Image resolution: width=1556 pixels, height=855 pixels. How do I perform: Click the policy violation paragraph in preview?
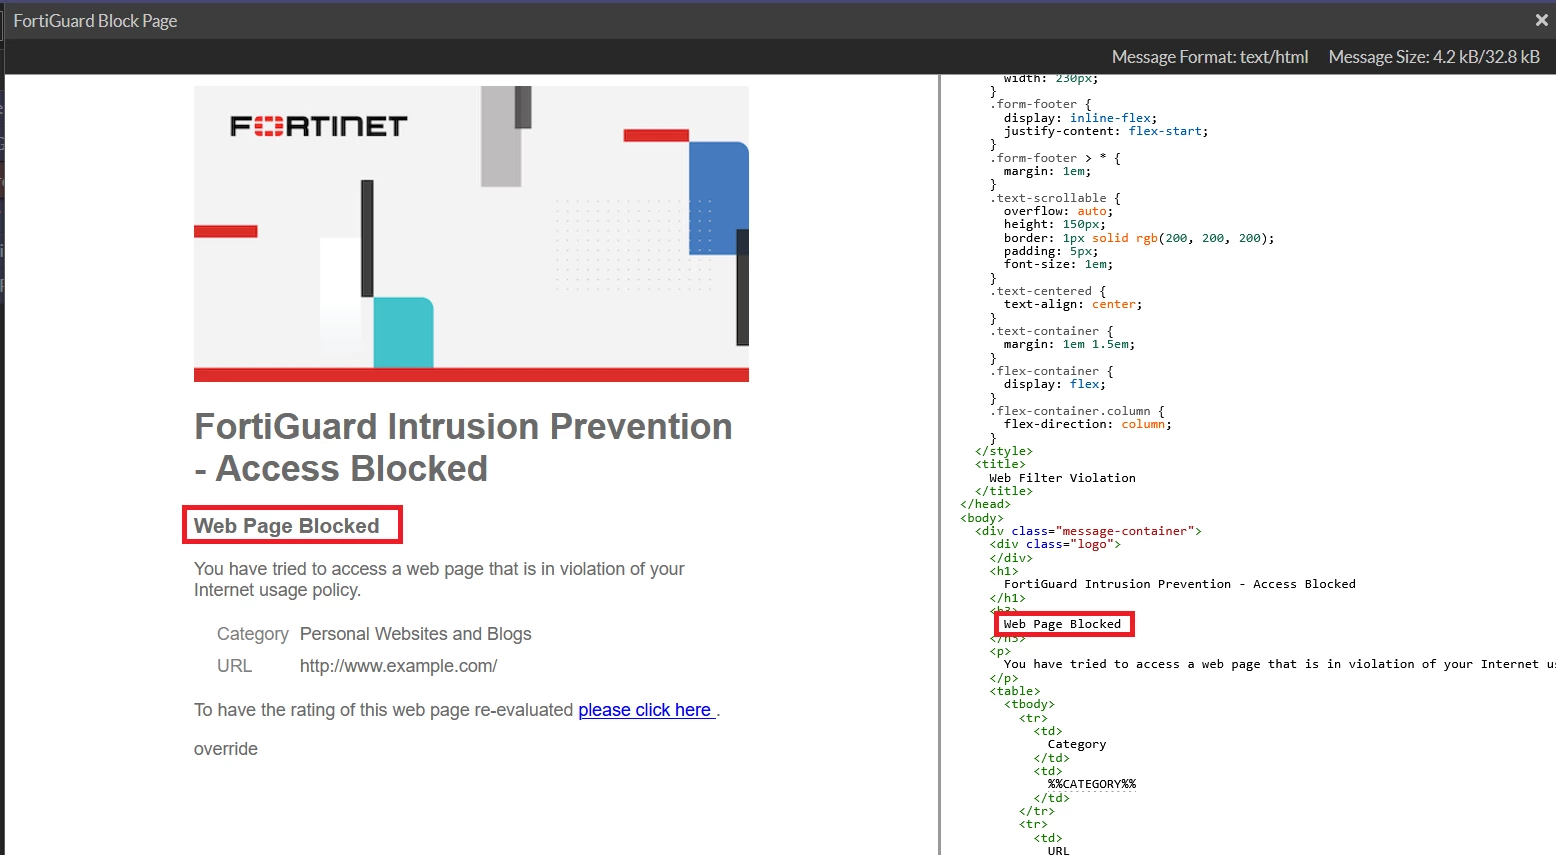click(439, 579)
